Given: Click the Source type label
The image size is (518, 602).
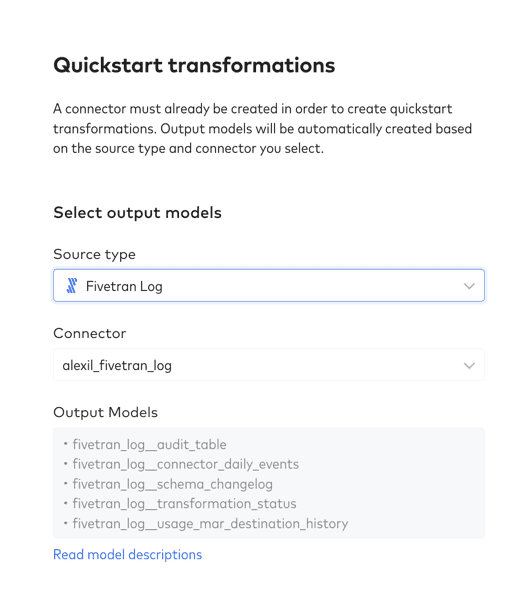Looking at the screenshot, I should (x=94, y=255).
